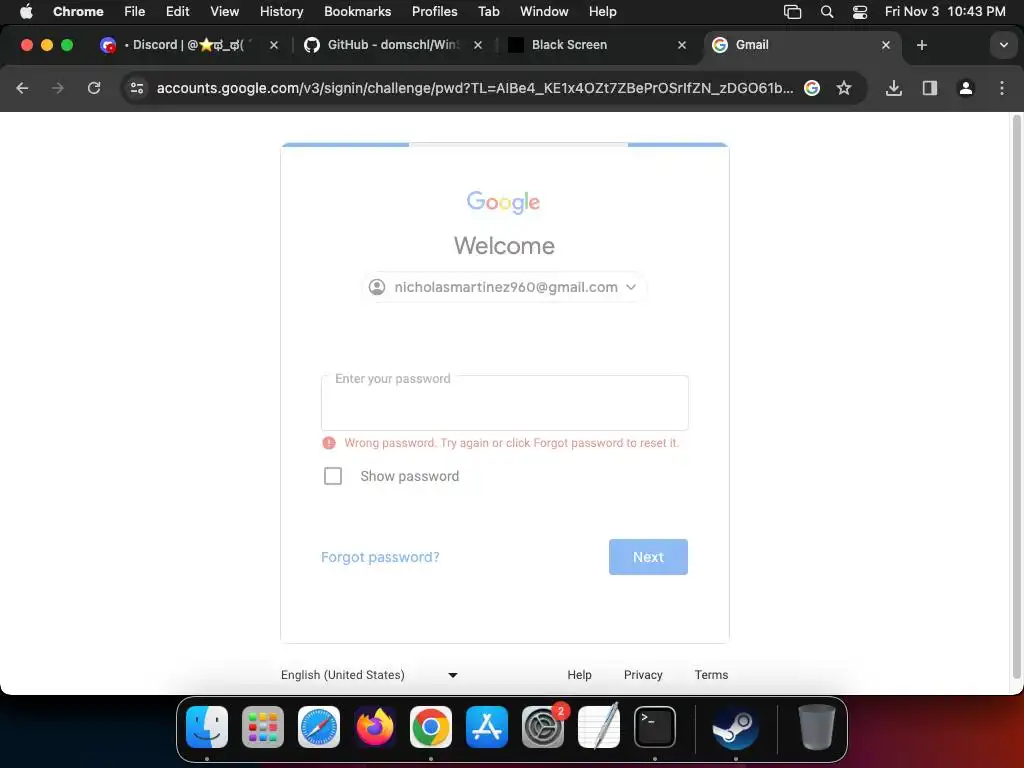
Task: Open Trash from the Dock
Action: click(816, 727)
